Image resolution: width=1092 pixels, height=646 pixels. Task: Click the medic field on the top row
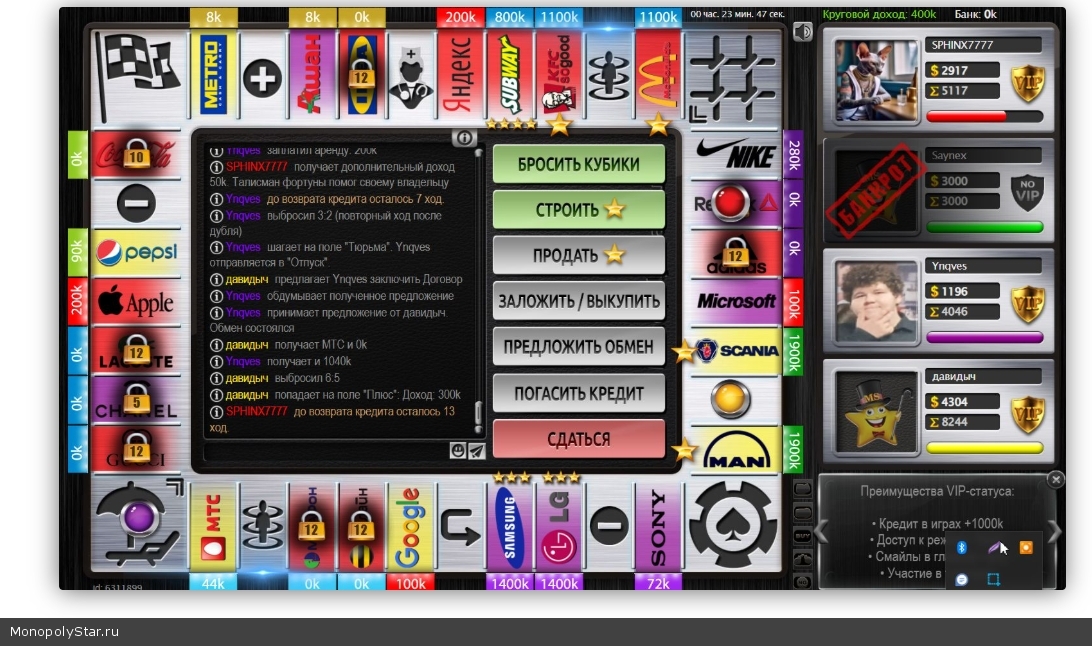(x=411, y=75)
